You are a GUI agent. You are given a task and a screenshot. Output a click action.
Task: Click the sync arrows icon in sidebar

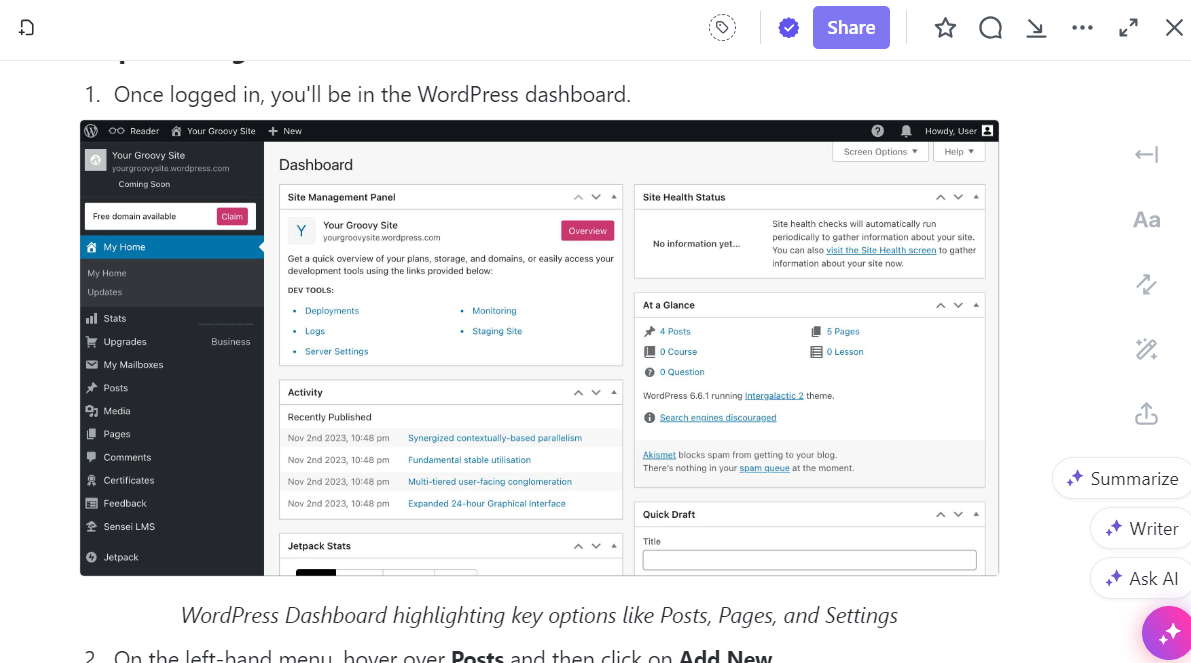point(1146,285)
